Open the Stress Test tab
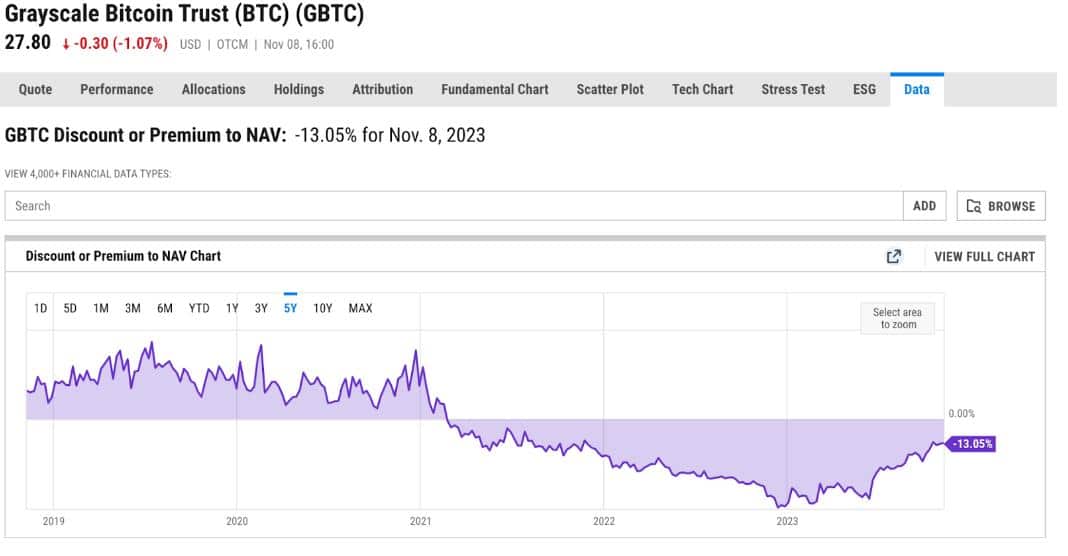Image resolution: width=1068 pixels, height=556 pixels. (x=793, y=89)
